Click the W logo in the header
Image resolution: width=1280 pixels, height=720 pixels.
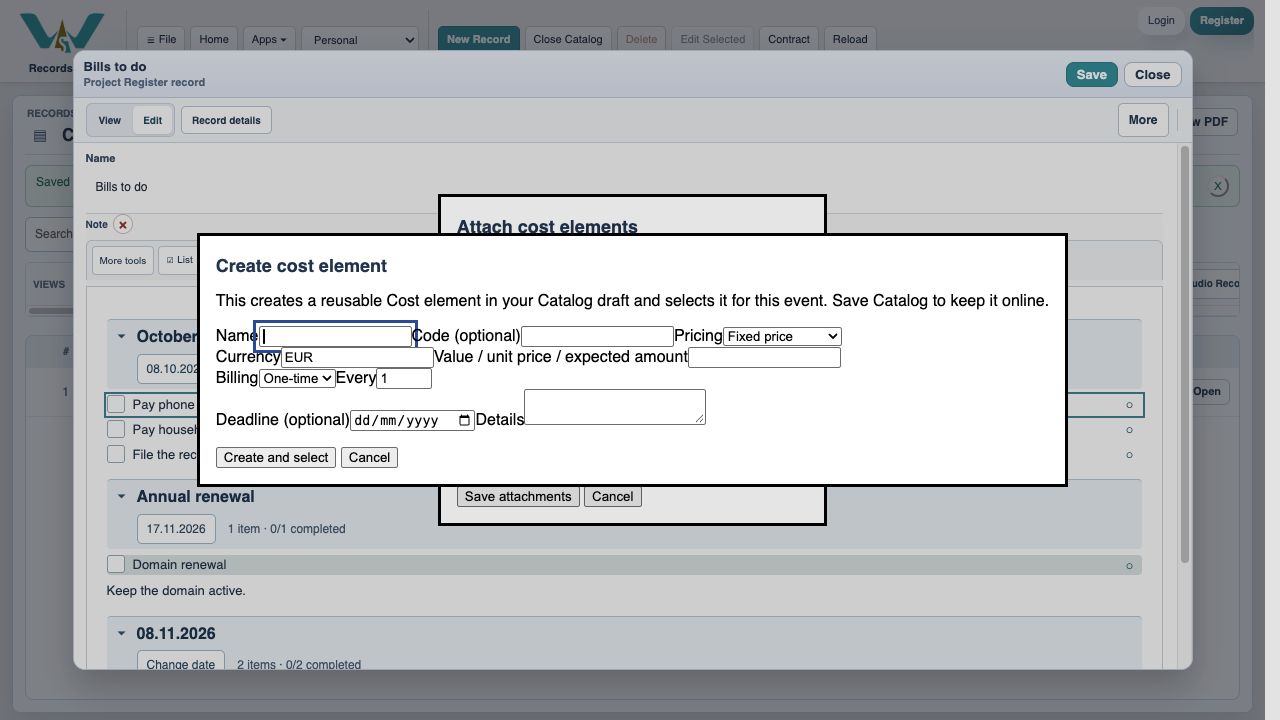pos(62,35)
